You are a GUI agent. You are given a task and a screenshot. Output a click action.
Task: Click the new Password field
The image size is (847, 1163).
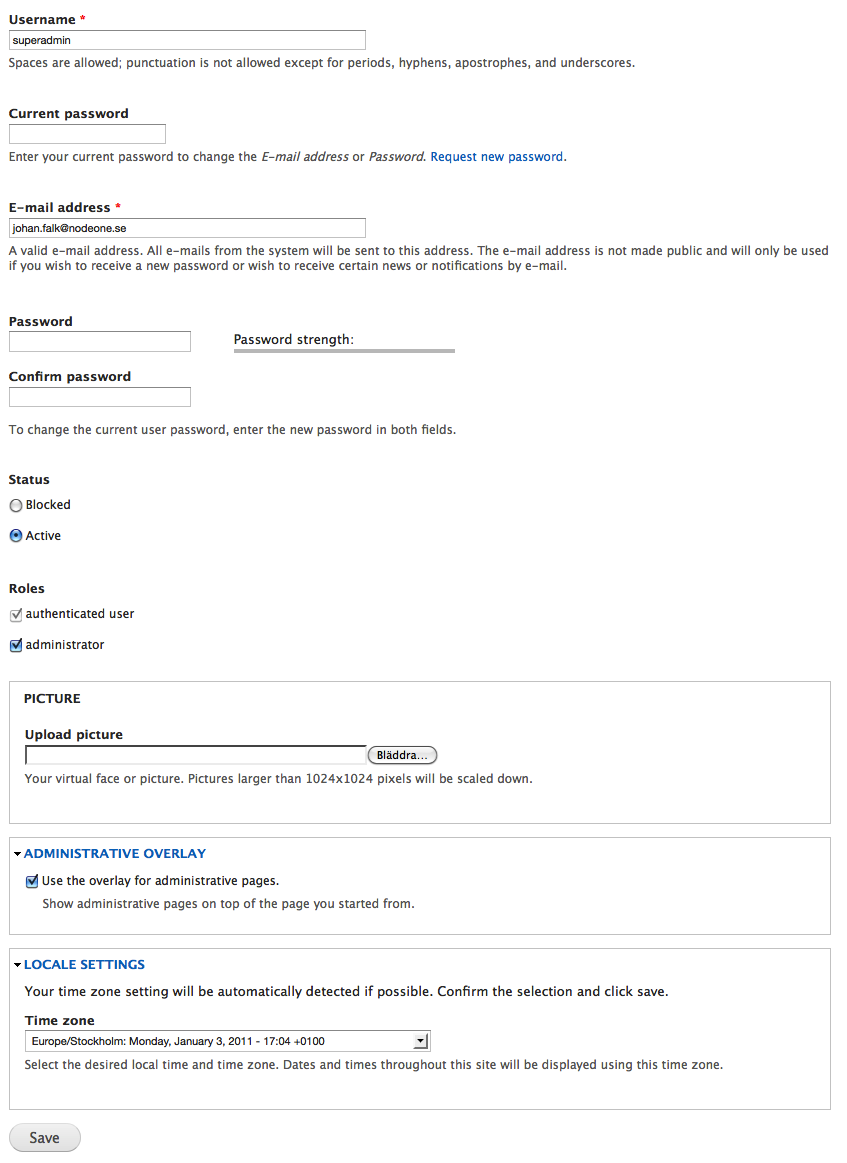coord(99,342)
